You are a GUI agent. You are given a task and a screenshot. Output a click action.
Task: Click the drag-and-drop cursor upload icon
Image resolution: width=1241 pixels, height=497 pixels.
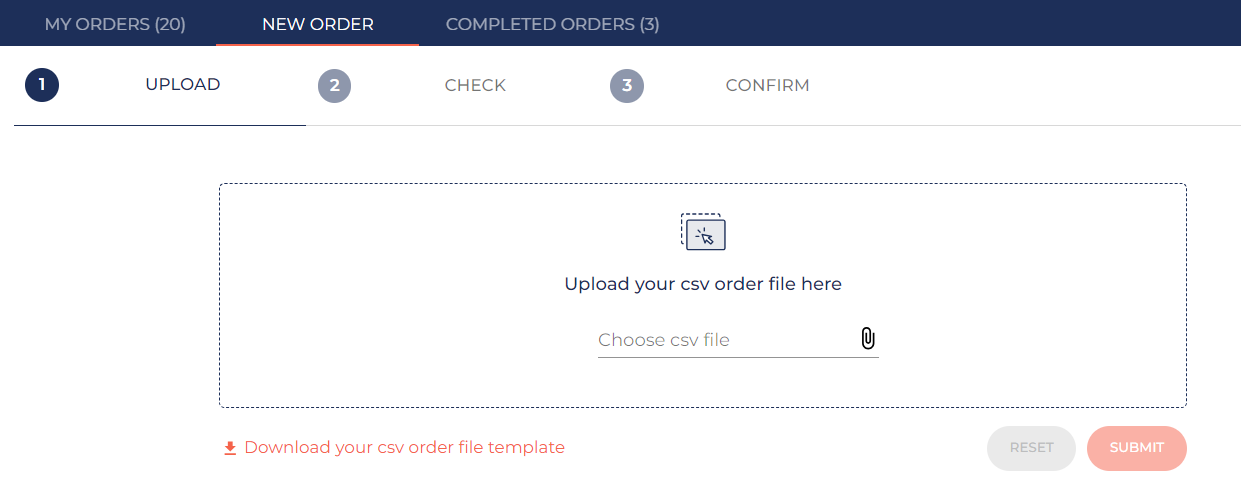click(703, 232)
